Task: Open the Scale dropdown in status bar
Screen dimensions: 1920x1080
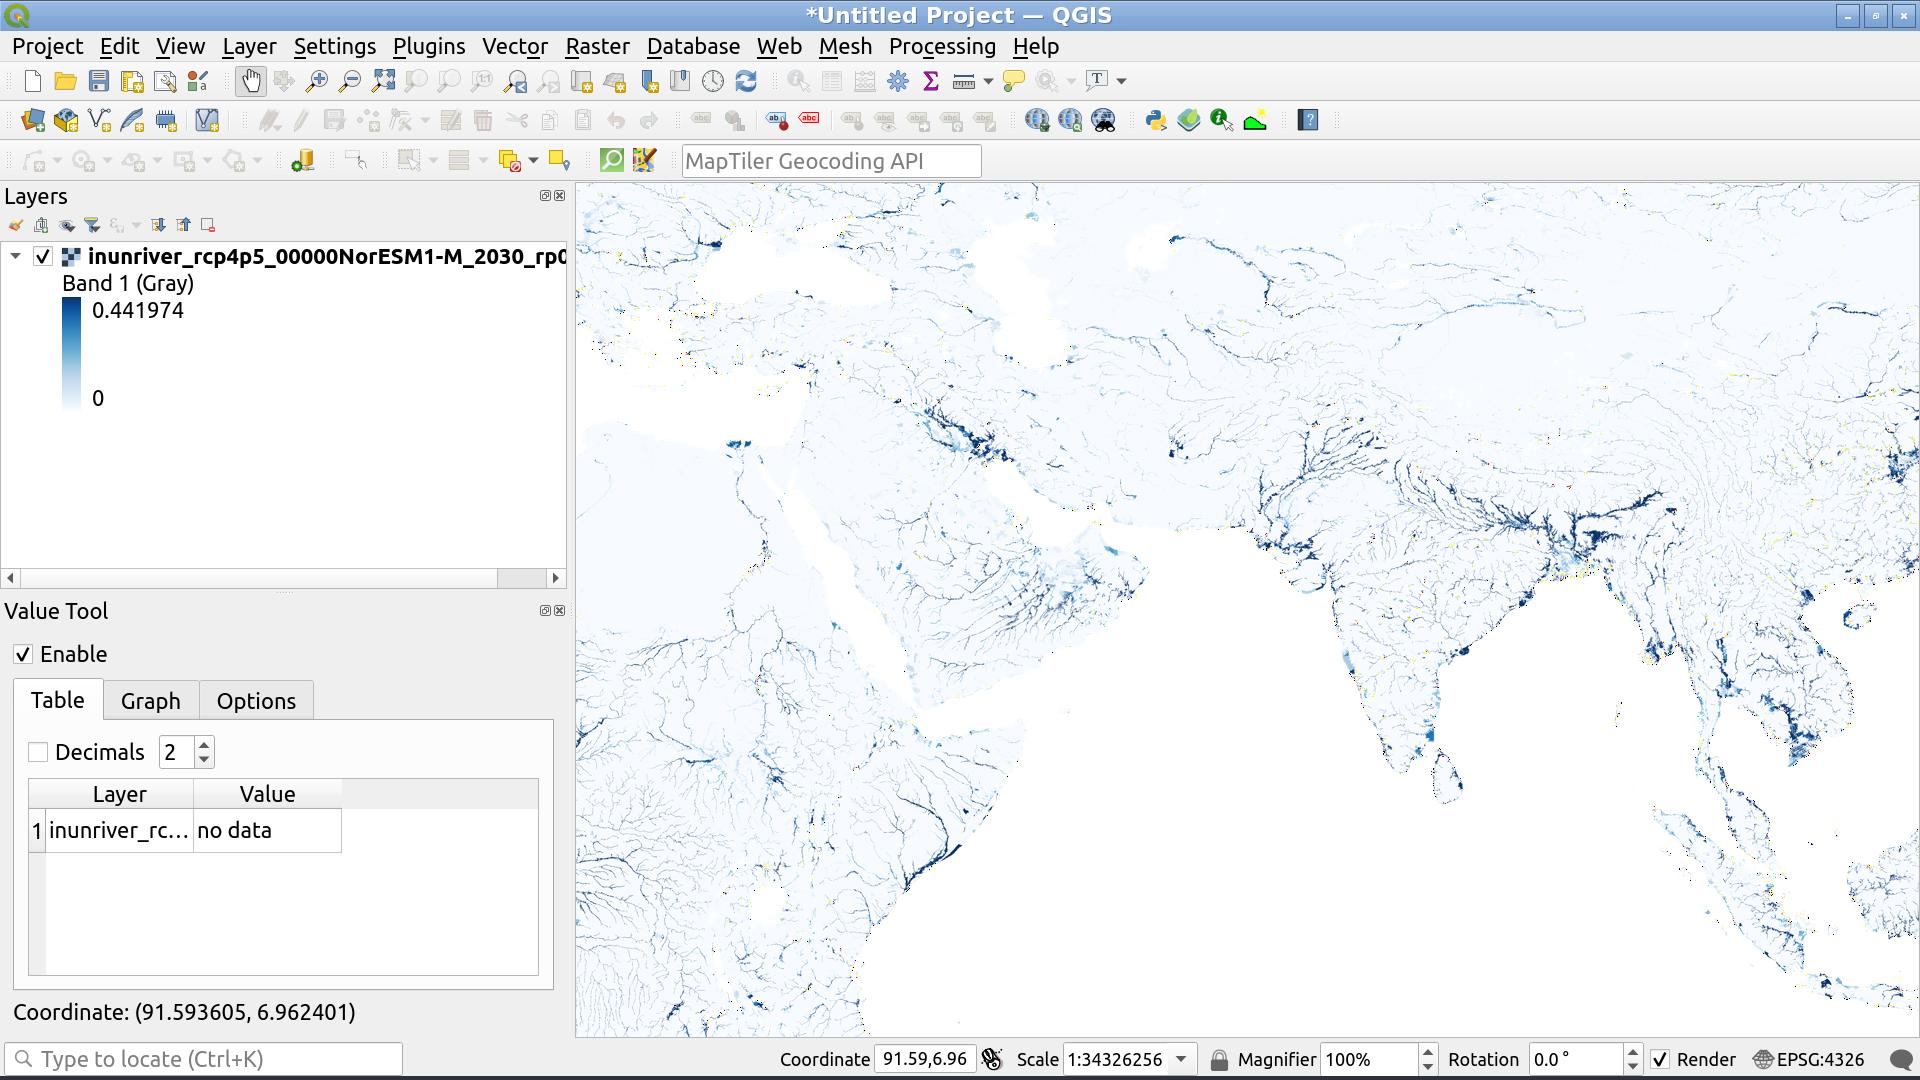Action: coord(1181,1060)
